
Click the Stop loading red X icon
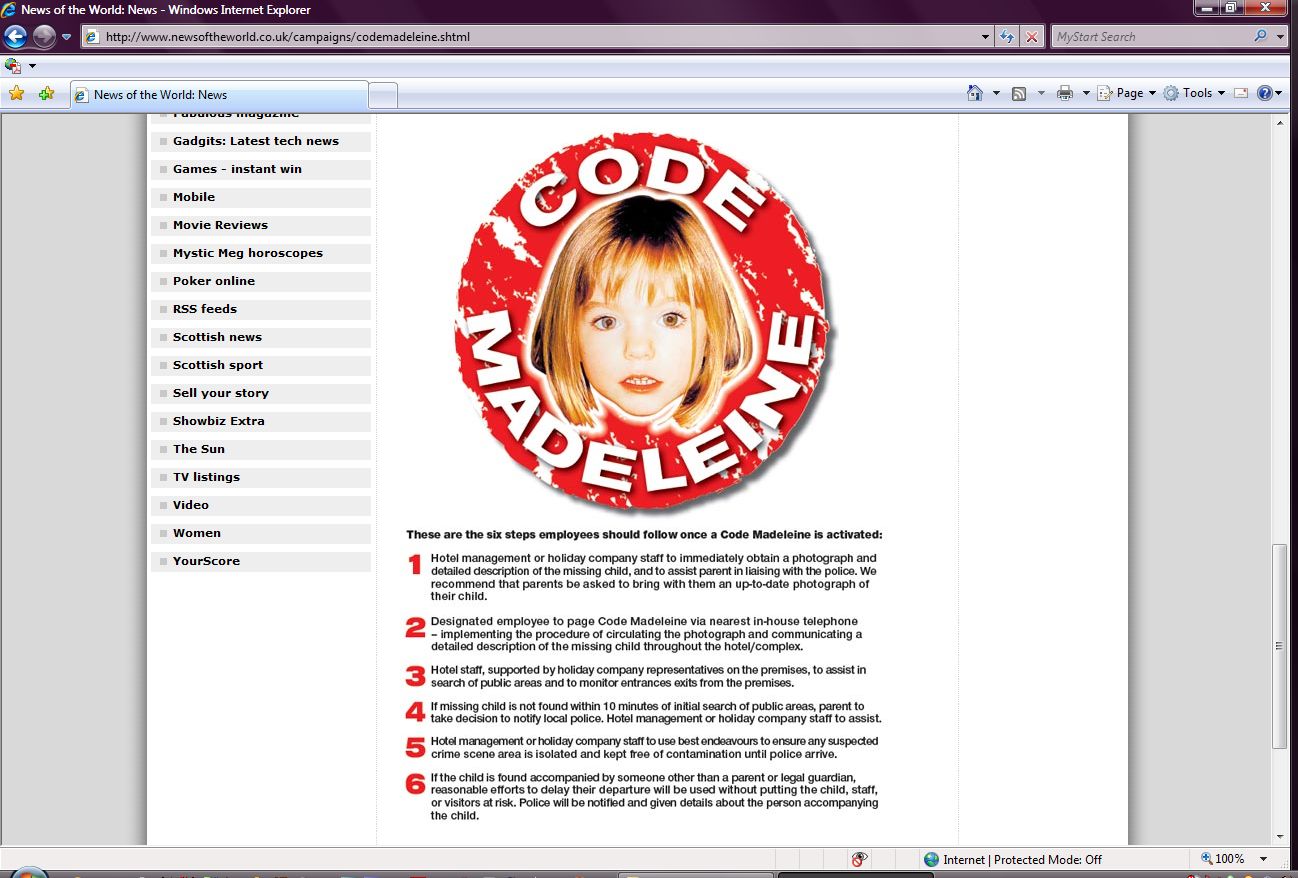1032,37
